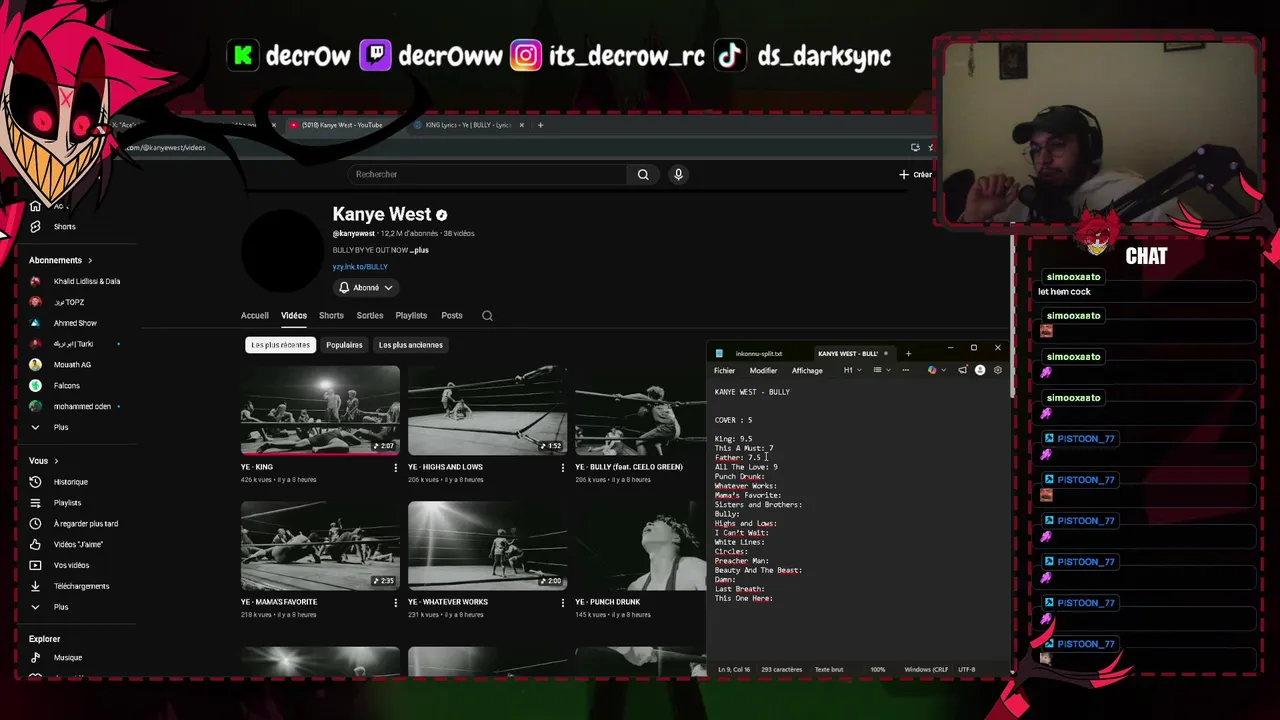Expand the Abonnements section chevron
The height and width of the screenshot is (720, 1280).
click(89, 260)
